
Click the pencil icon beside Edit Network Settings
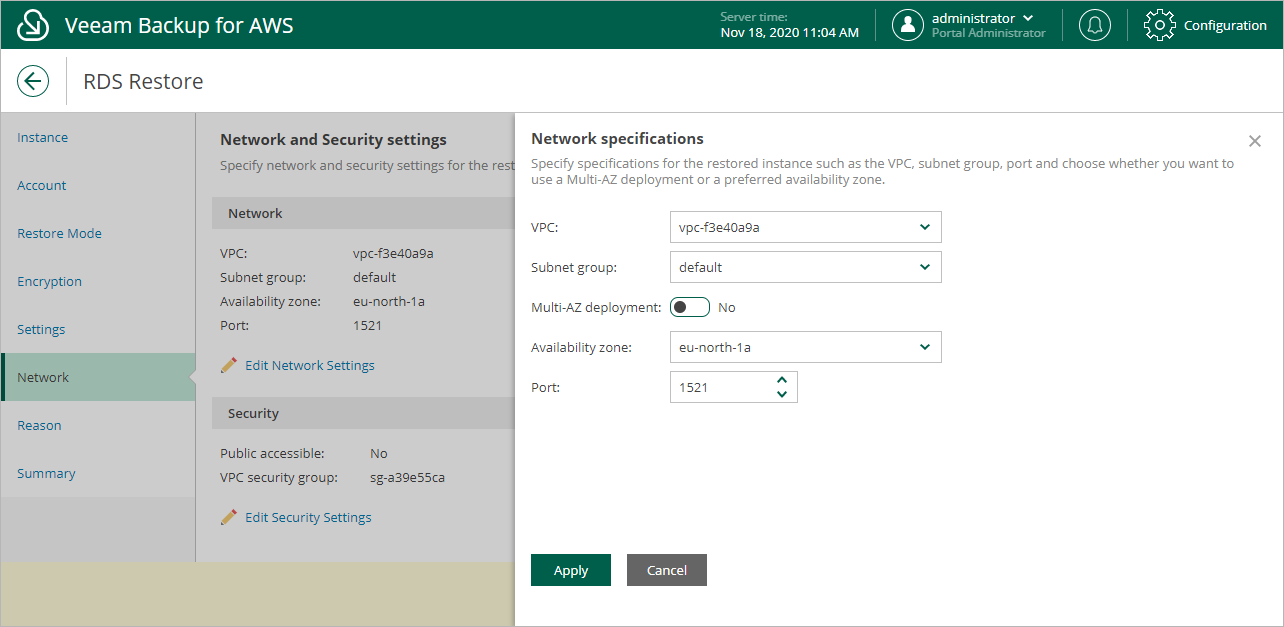click(229, 365)
